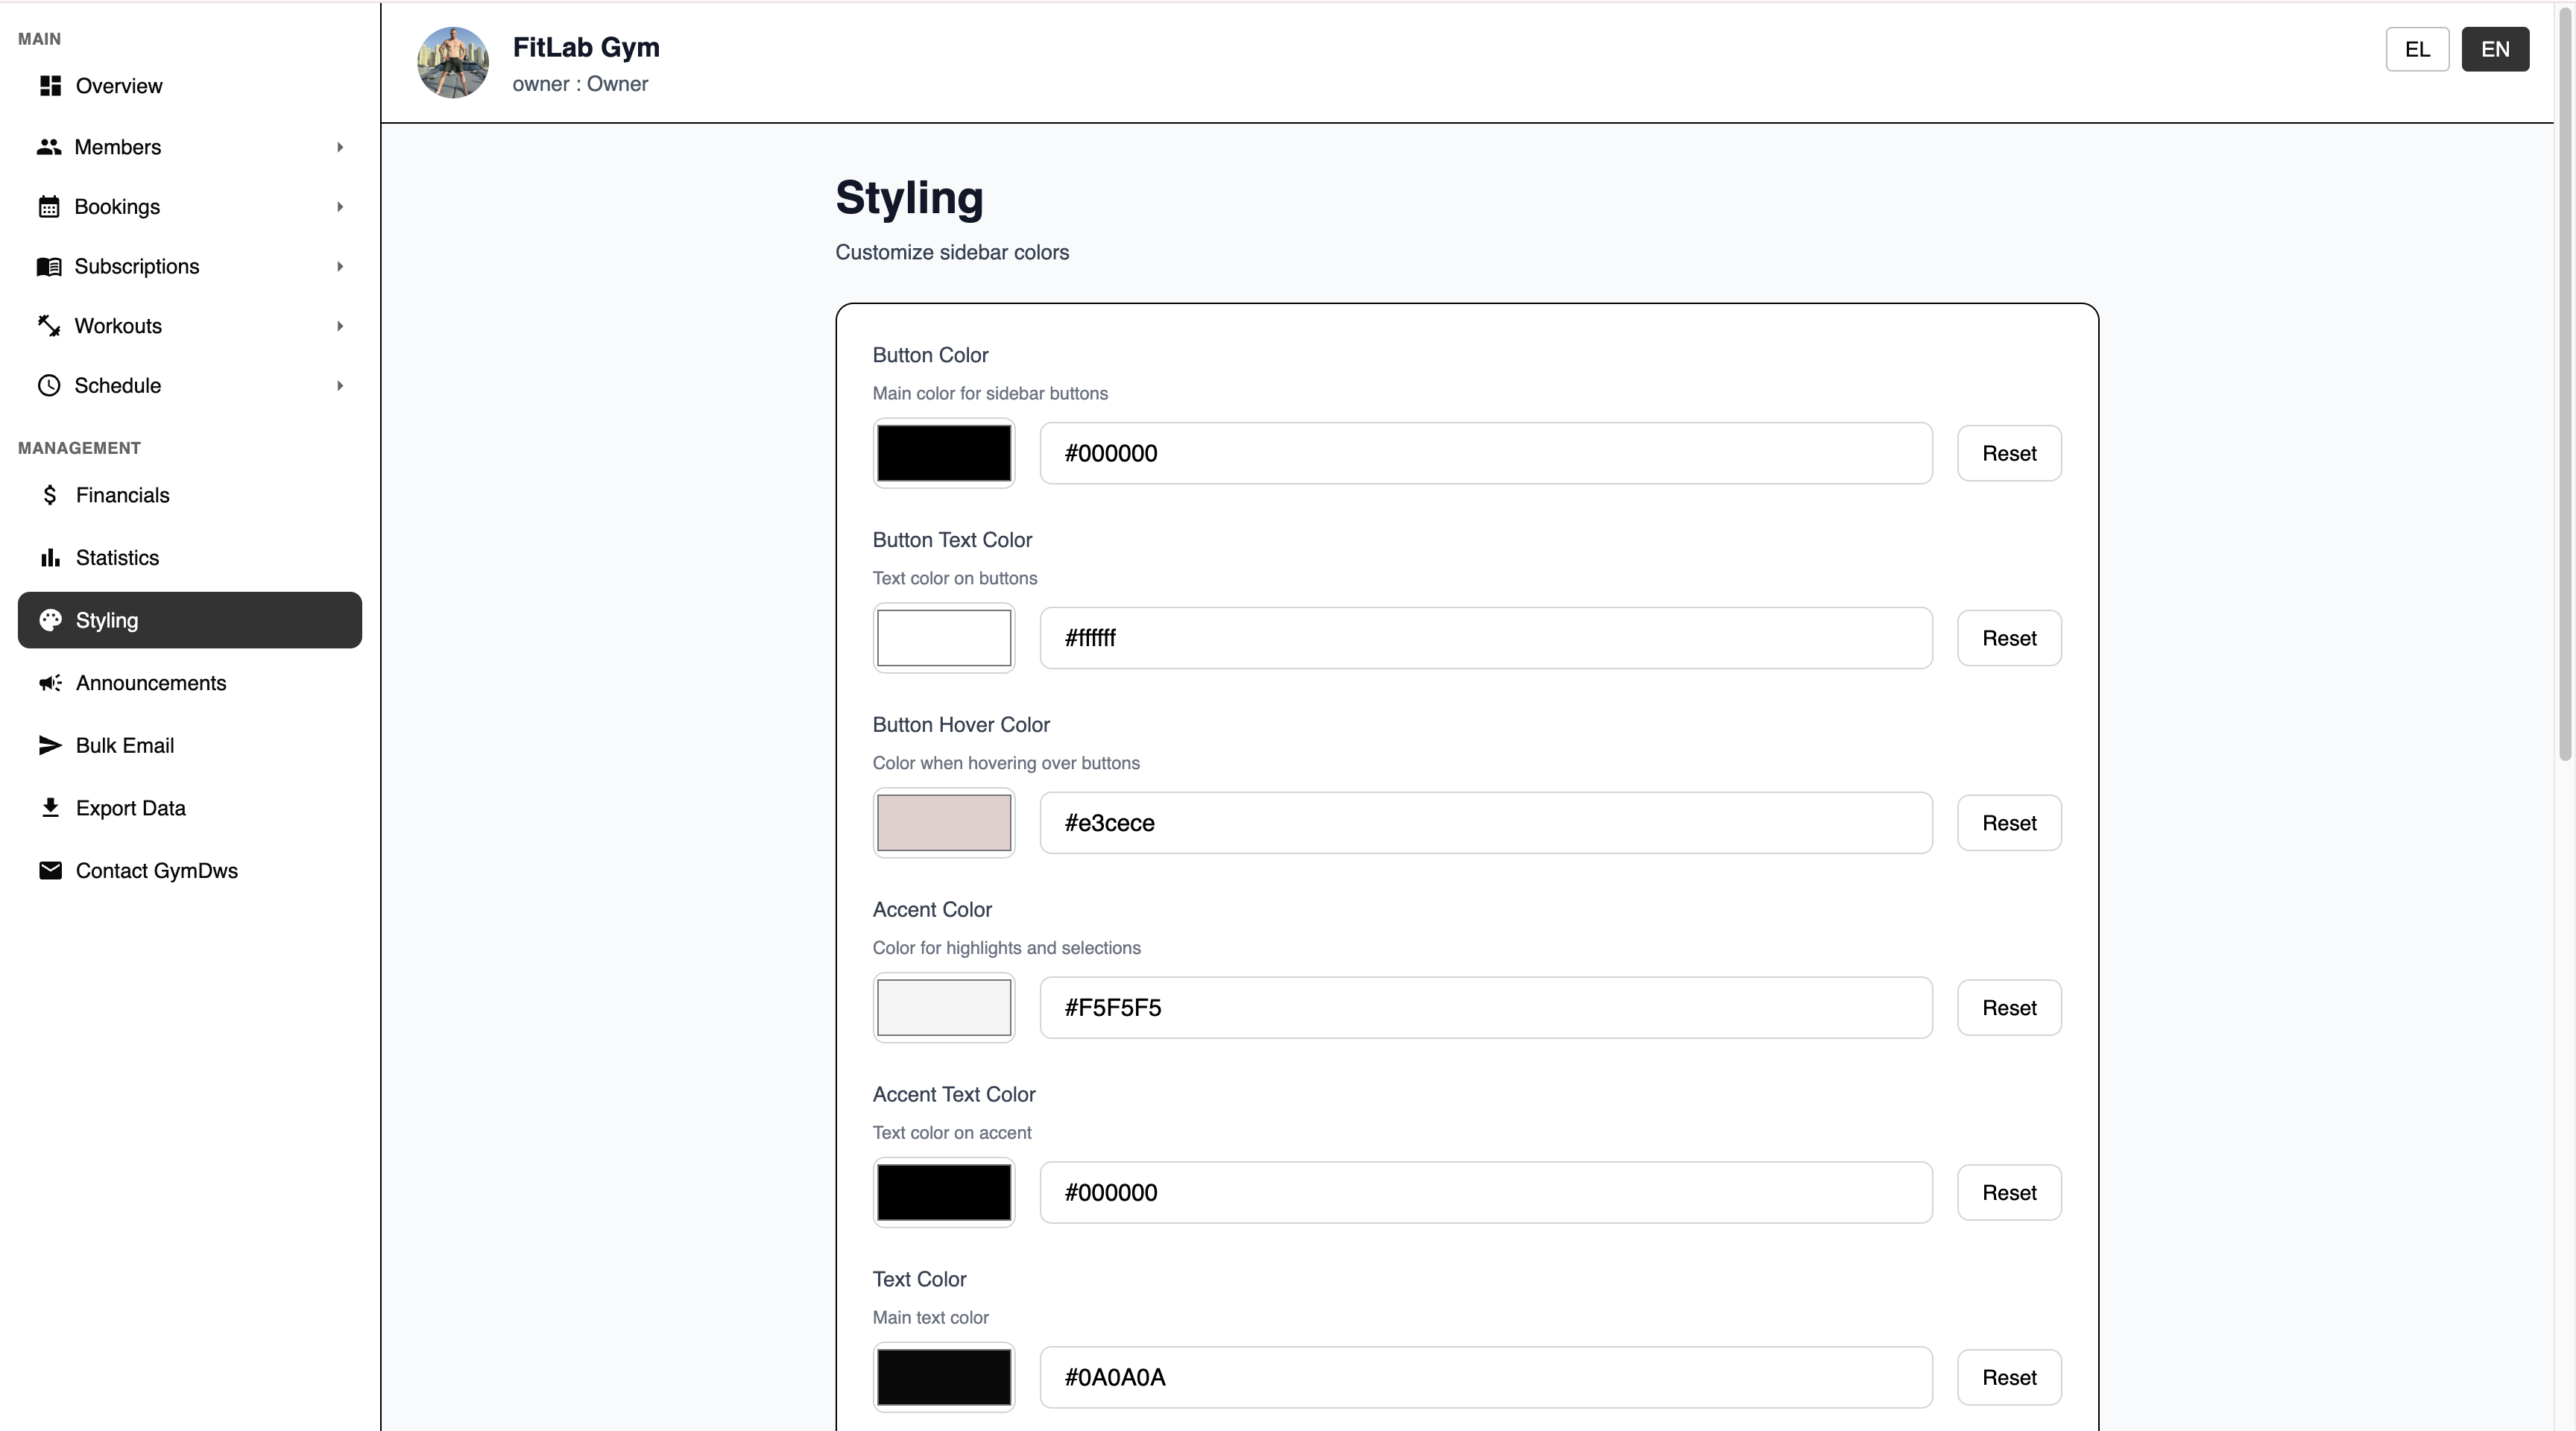Click the Subscriptions book icon
This screenshot has width=2576, height=1431.
pos(49,266)
